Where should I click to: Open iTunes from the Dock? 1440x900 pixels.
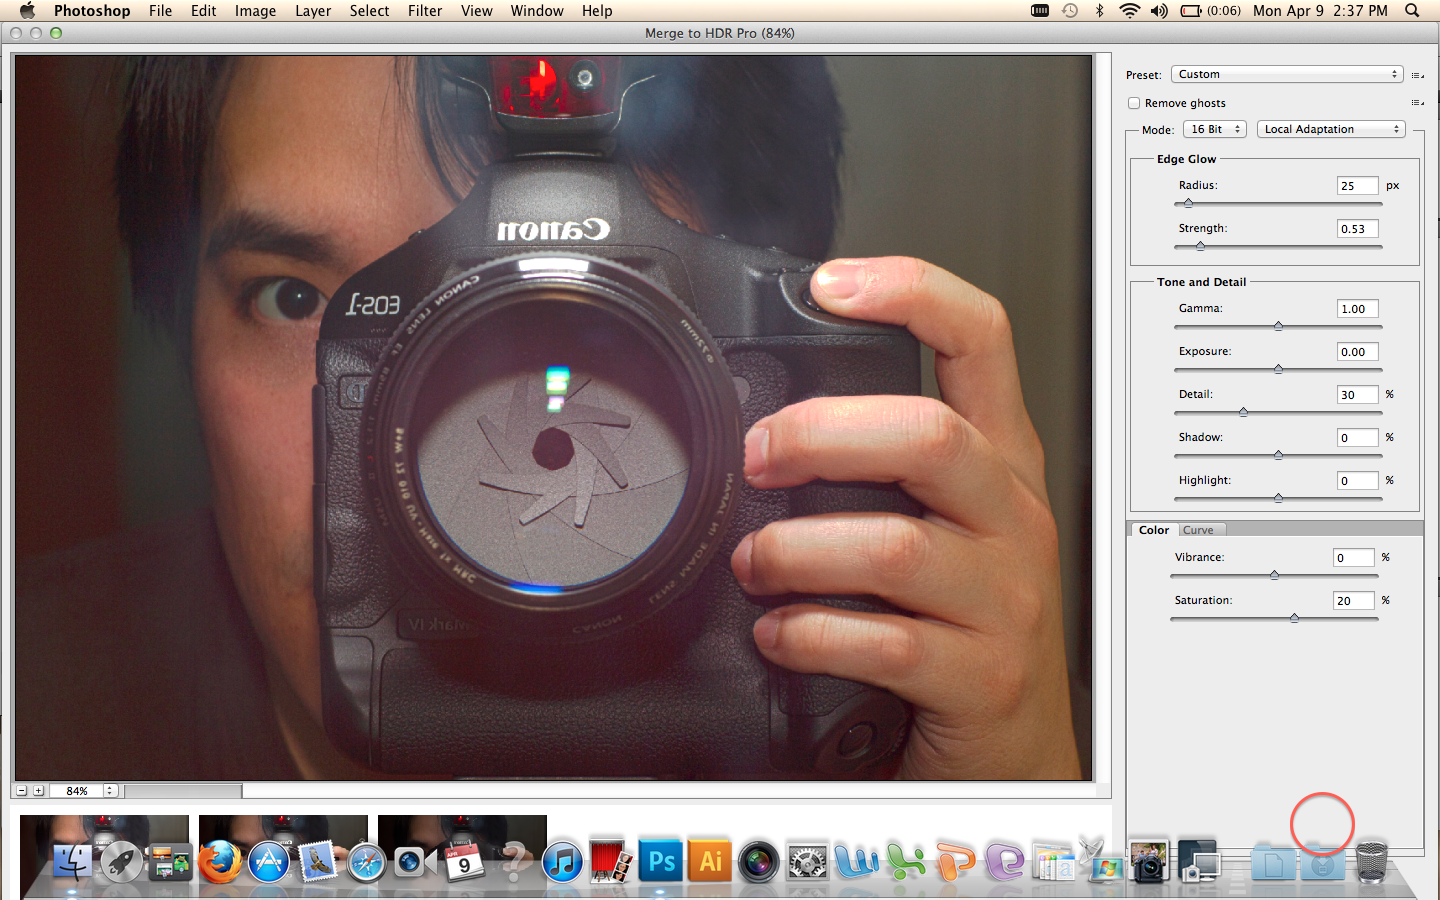point(562,861)
